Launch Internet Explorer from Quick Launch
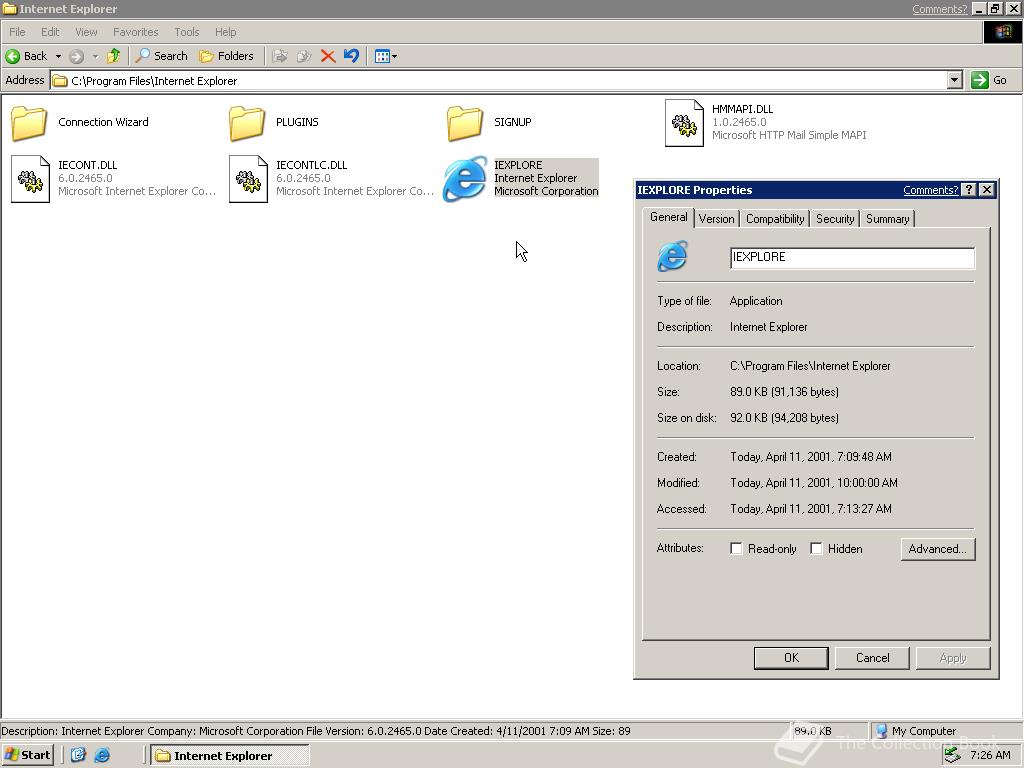The image size is (1024, 768). tap(102, 755)
